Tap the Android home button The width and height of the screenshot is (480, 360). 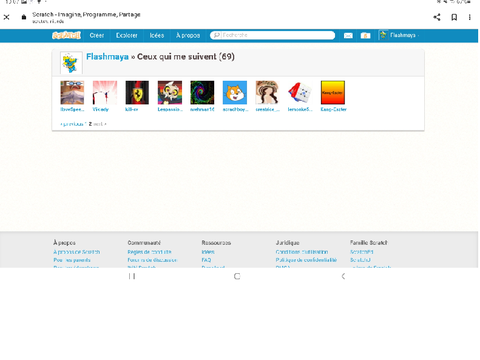(x=237, y=276)
